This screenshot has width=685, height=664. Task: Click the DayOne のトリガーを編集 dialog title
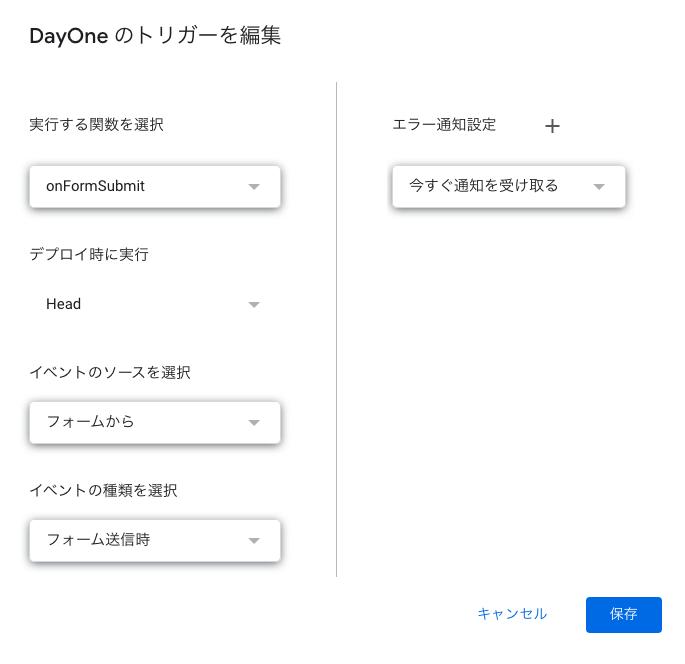pyautogui.click(x=155, y=35)
